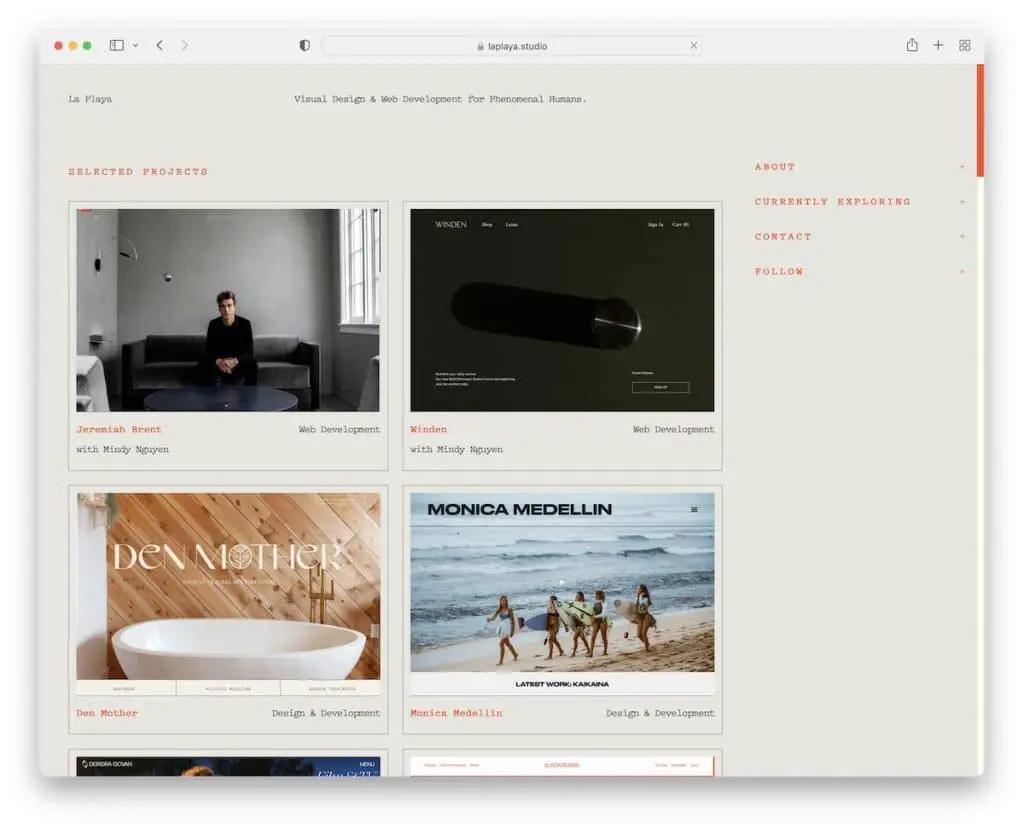Image resolution: width=1024 pixels, height=829 pixels.
Task: Open the Winden project link
Action: (x=428, y=430)
